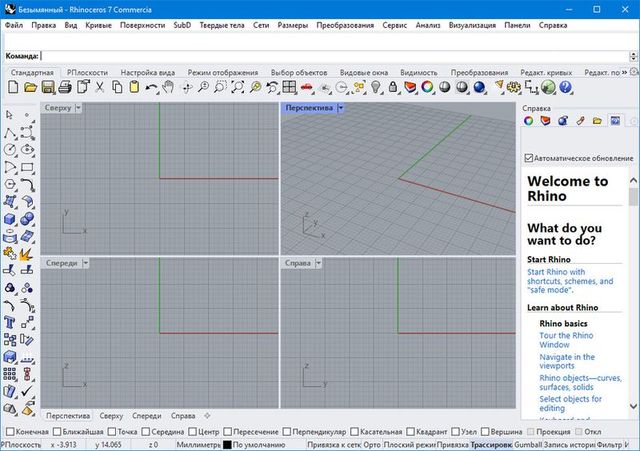Image resolution: width=640 pixels, height=451 pixels.
Task: Select the pointer arrow selection tool
Action: coord(9,115)
